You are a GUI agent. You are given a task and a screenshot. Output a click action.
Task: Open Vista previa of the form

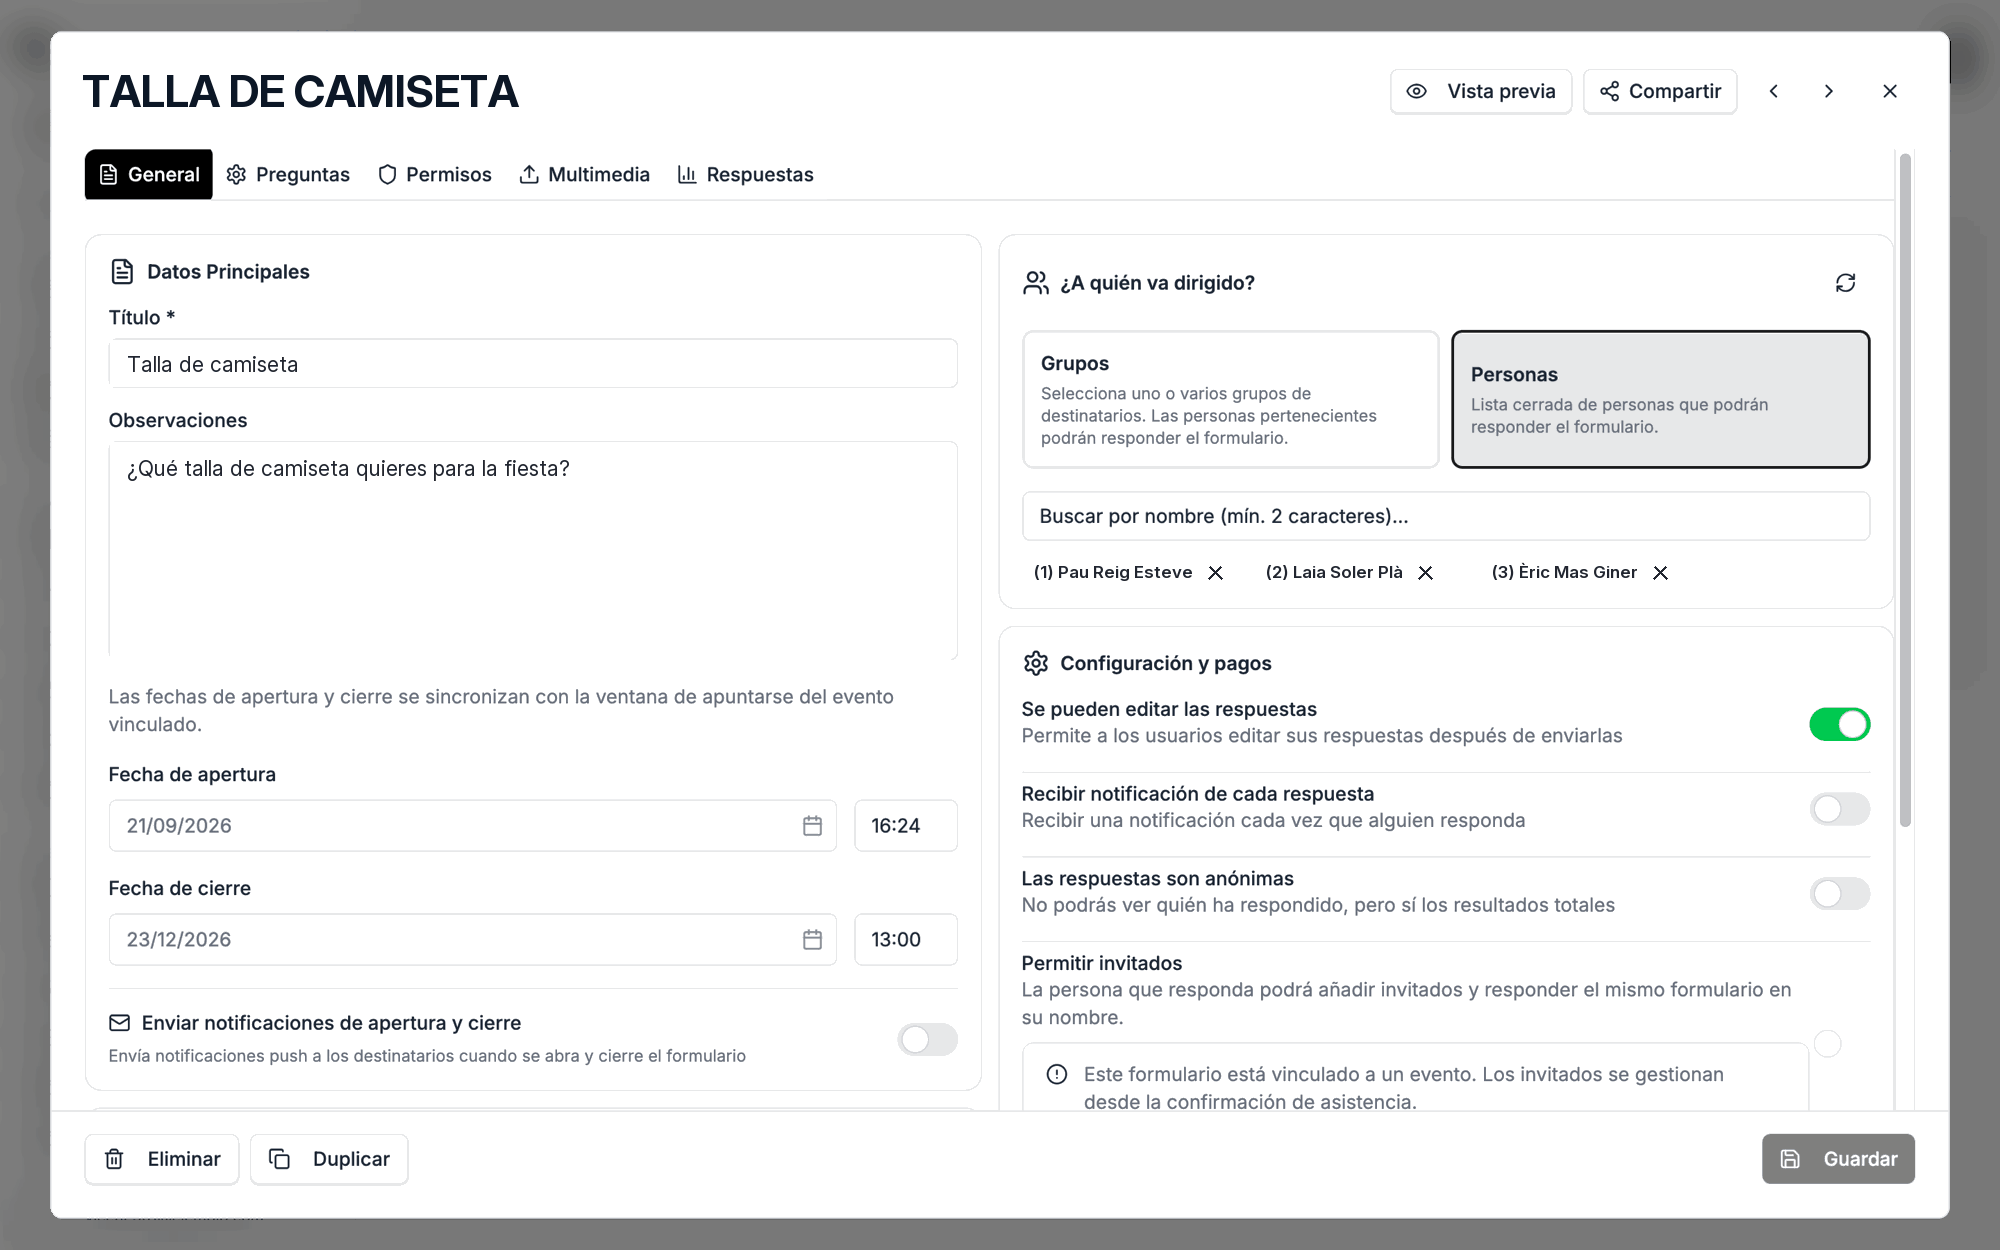pos(1480,91)
